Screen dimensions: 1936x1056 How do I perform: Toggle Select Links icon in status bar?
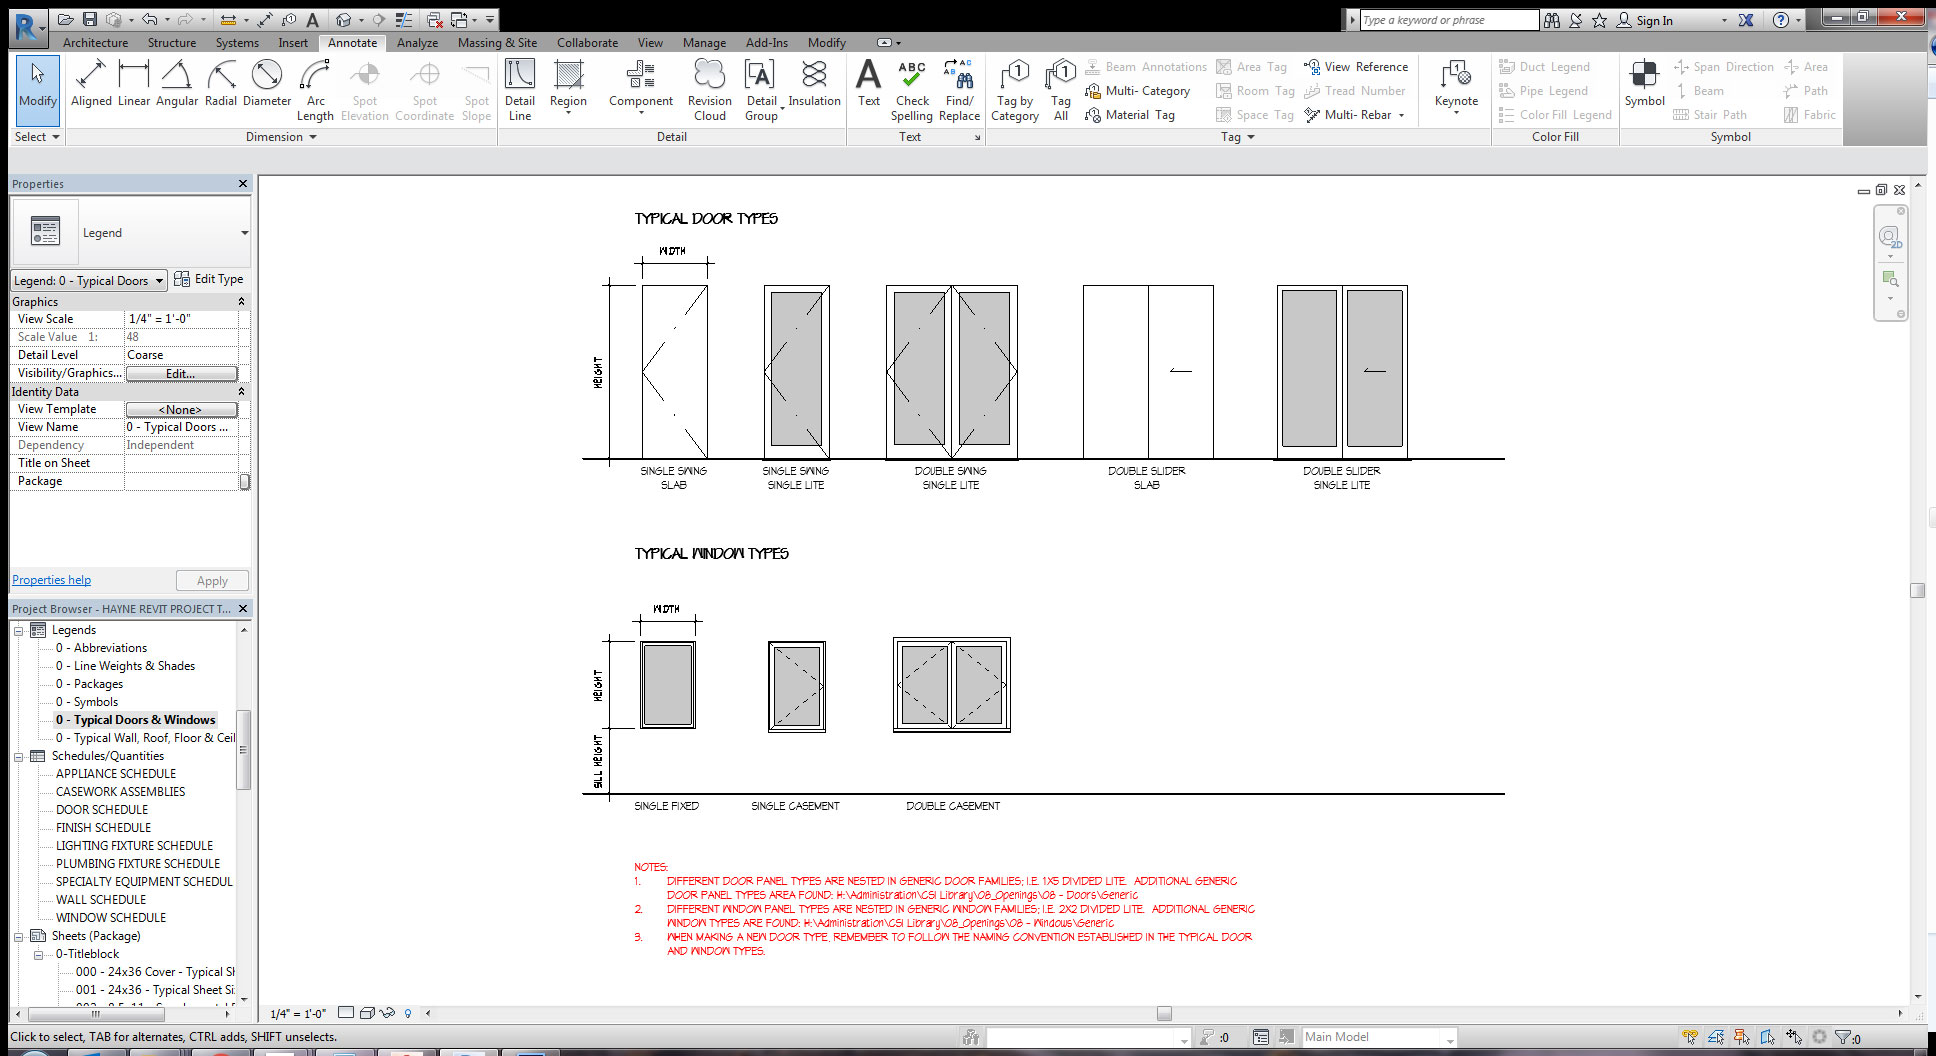(1690, 1037)
